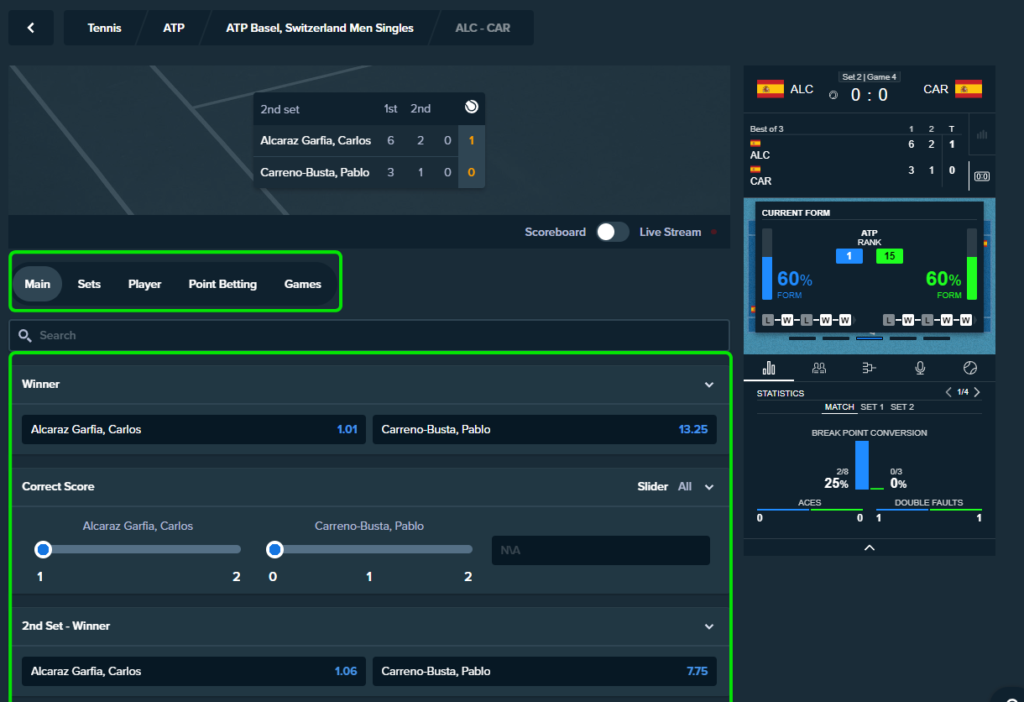Pick Carreno-Busta for 2nd set at 7.75
The width and height of the screenshot is (1024, 702).
[x=544, y=671]
